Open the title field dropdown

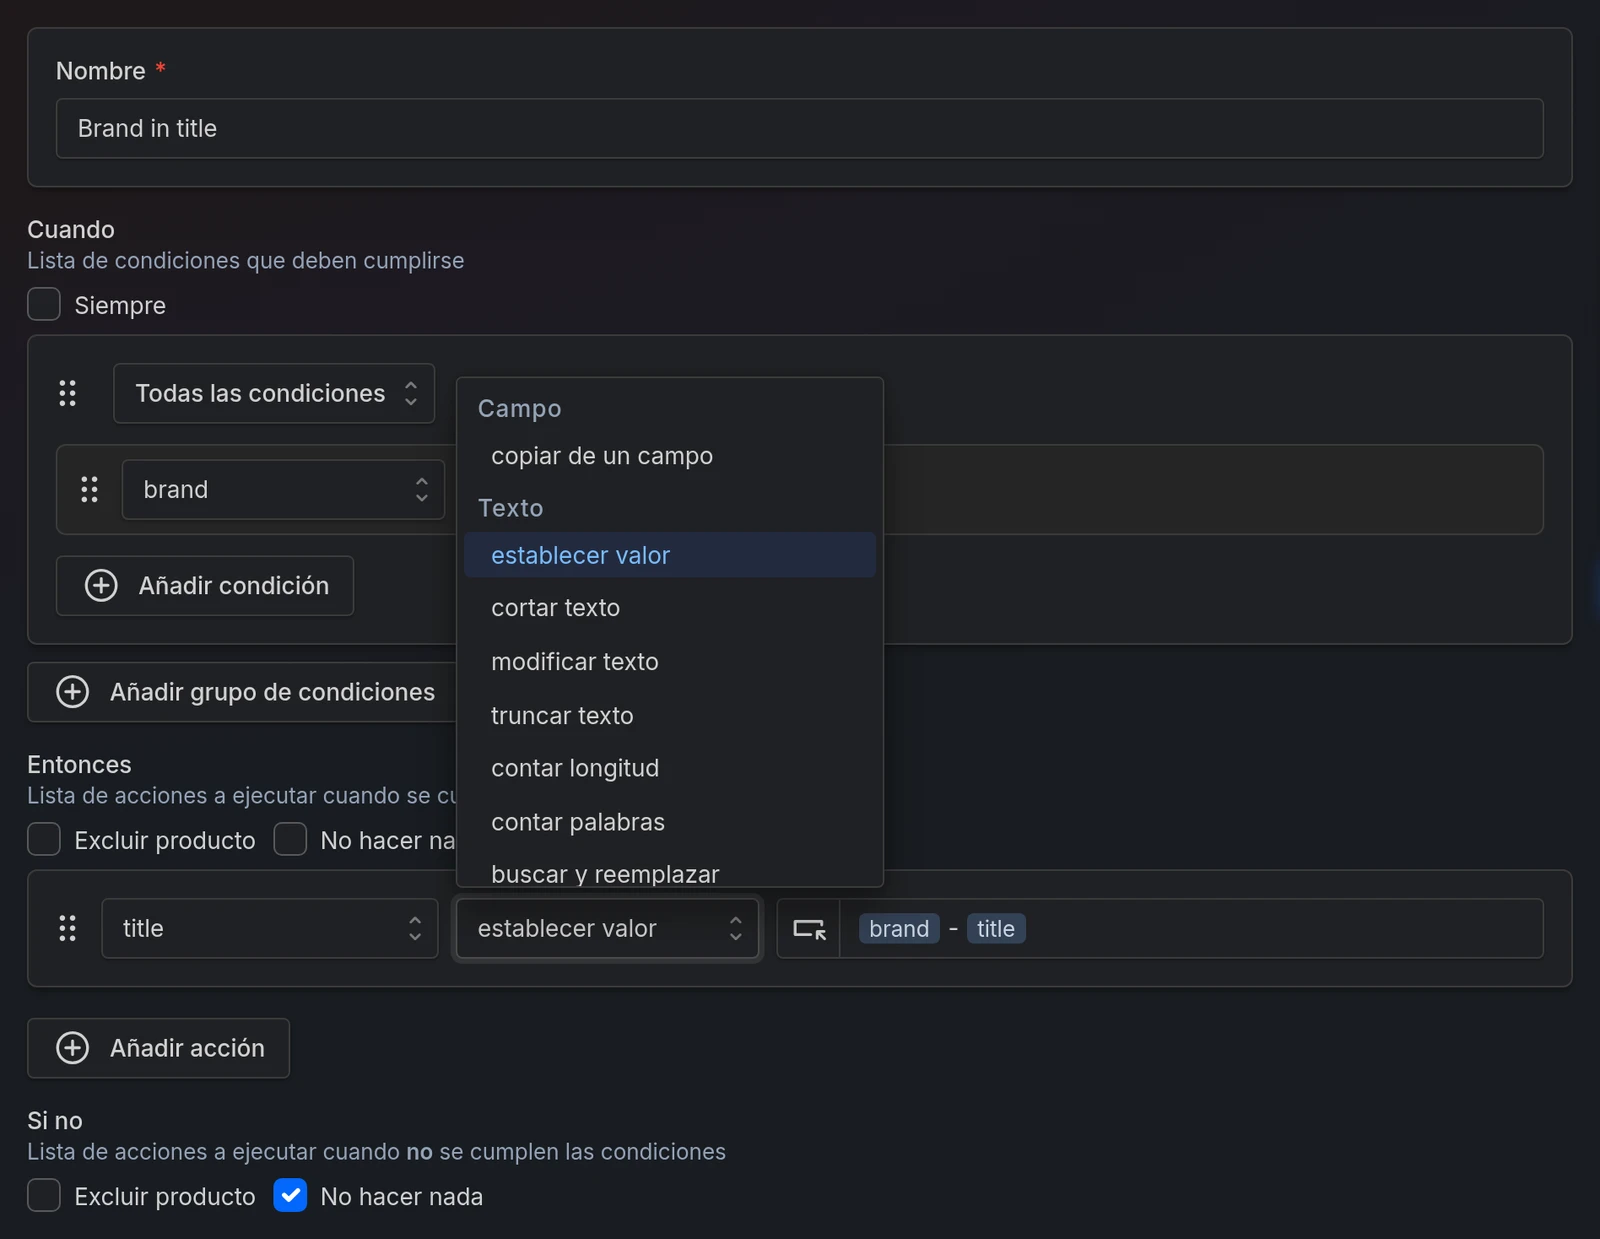(270, 928)
